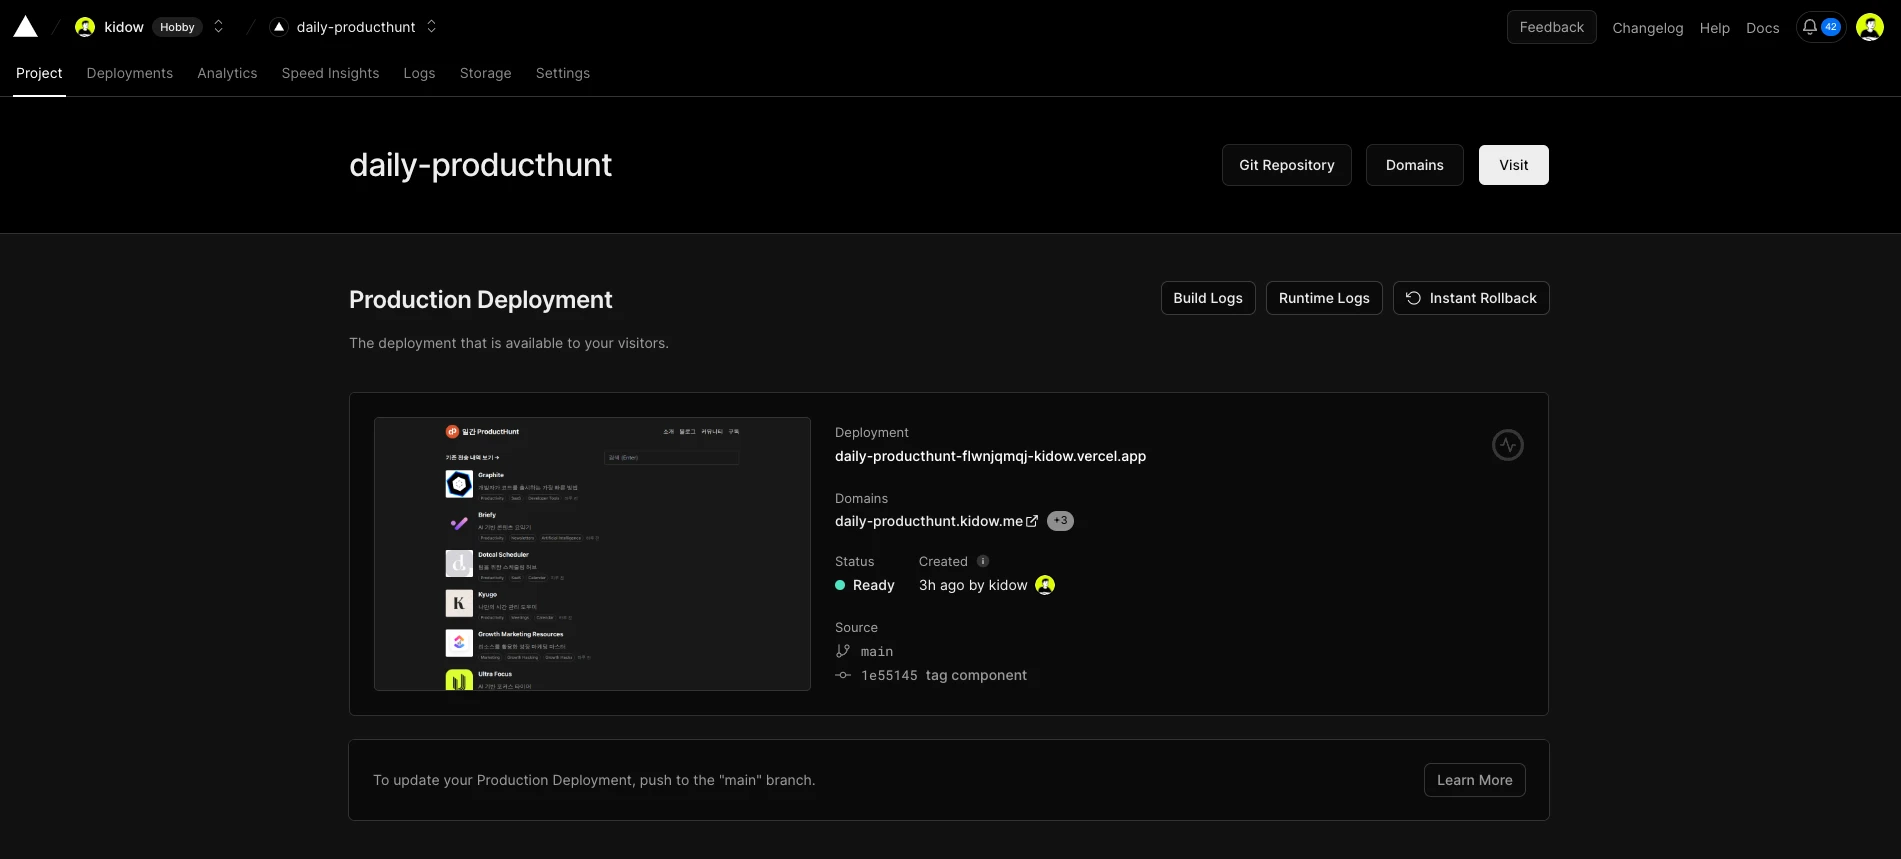Viewport: 1901px width, 859px height.
Task: Show the +3 additional domains badge
Action: [1060, 521]
